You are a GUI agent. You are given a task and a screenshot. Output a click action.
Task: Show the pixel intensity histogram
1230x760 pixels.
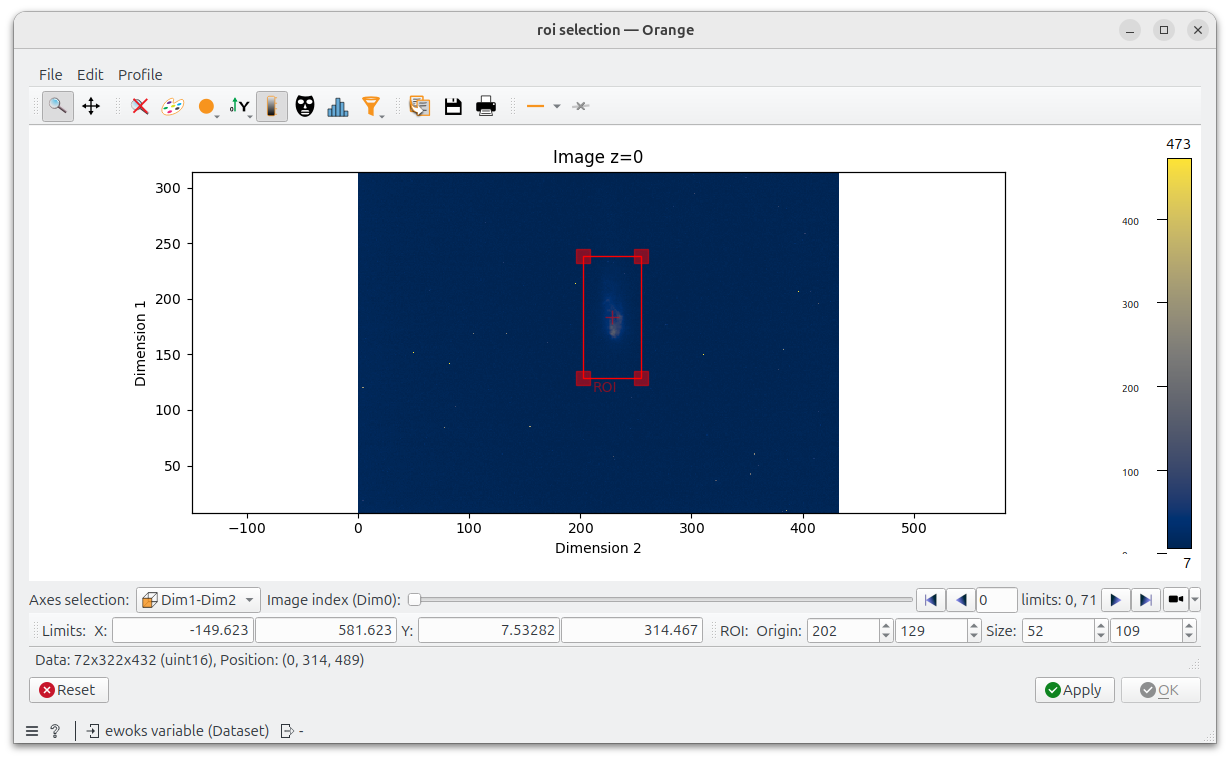[338, 106]
